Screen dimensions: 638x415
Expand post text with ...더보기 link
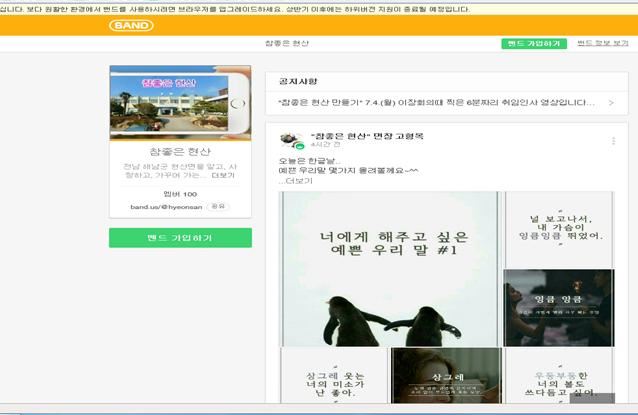click(x=296, y=181)
